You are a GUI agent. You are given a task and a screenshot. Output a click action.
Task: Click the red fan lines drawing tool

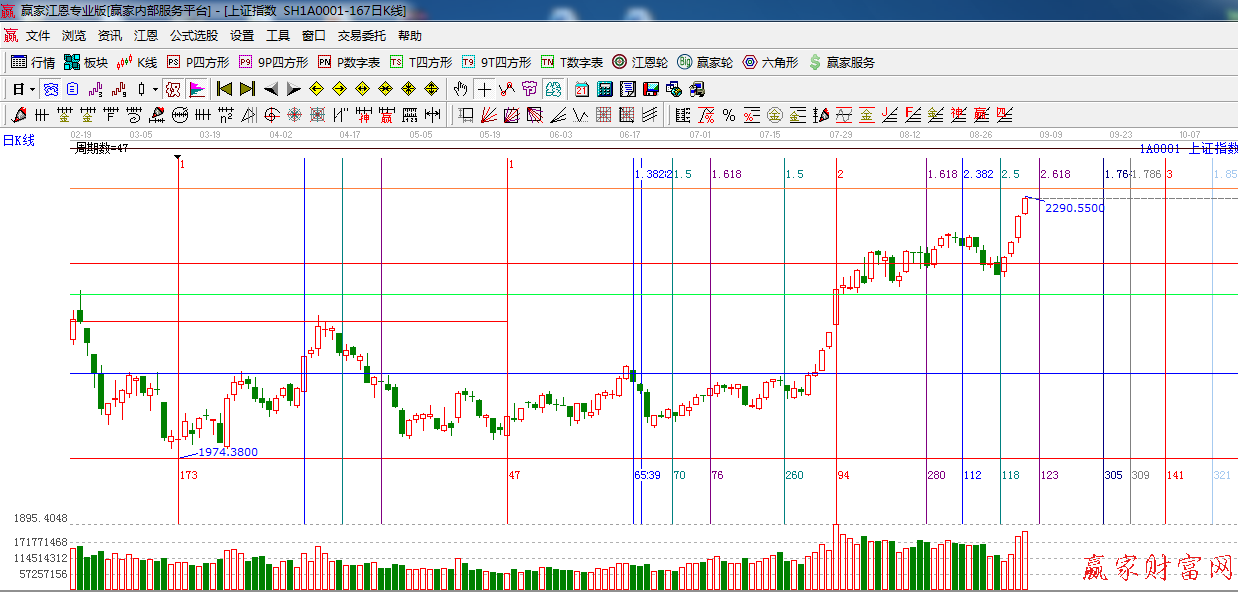click(489, 115)
